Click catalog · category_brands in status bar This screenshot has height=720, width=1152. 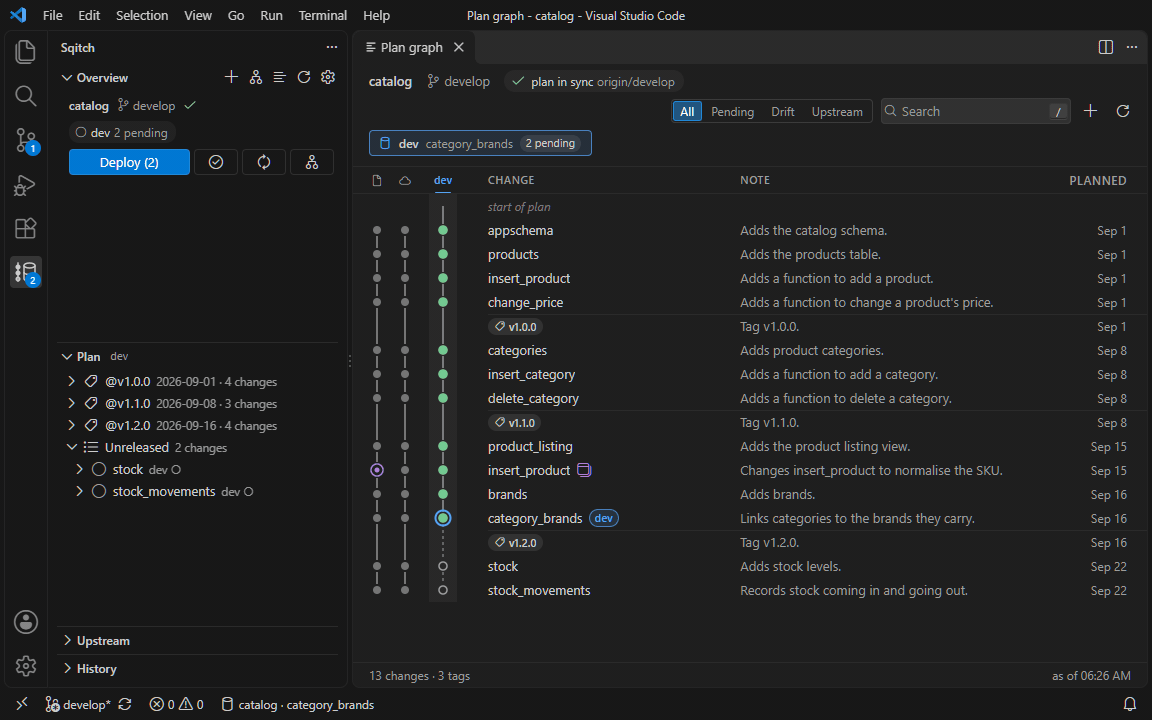tap(298, 705)
